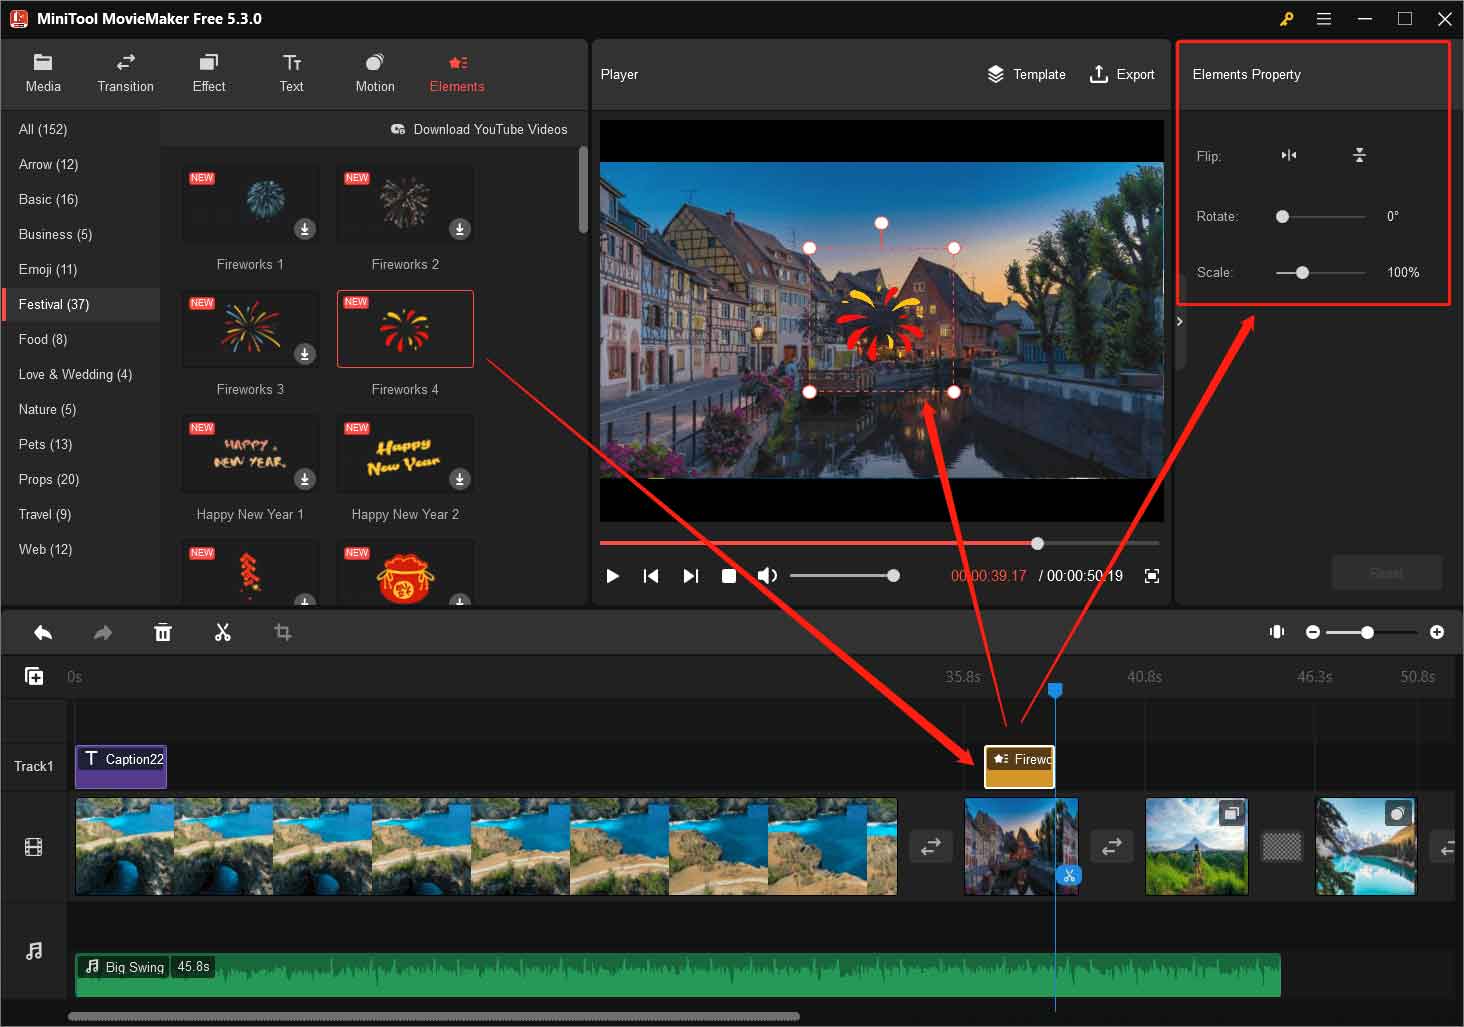1464x1027 pixels.
Task: Select the Fireworks 4 element thumbnail
Action: (405, 329)
